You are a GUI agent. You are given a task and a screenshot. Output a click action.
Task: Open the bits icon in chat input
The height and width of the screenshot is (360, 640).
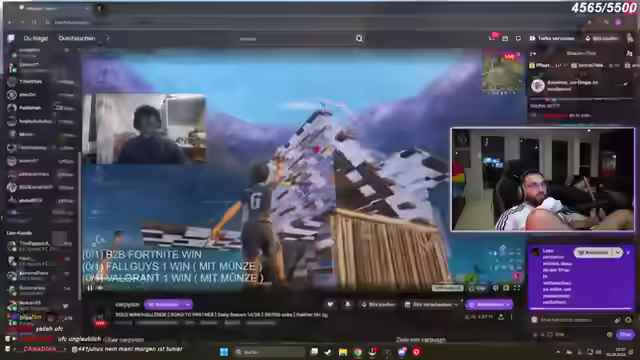618,320
